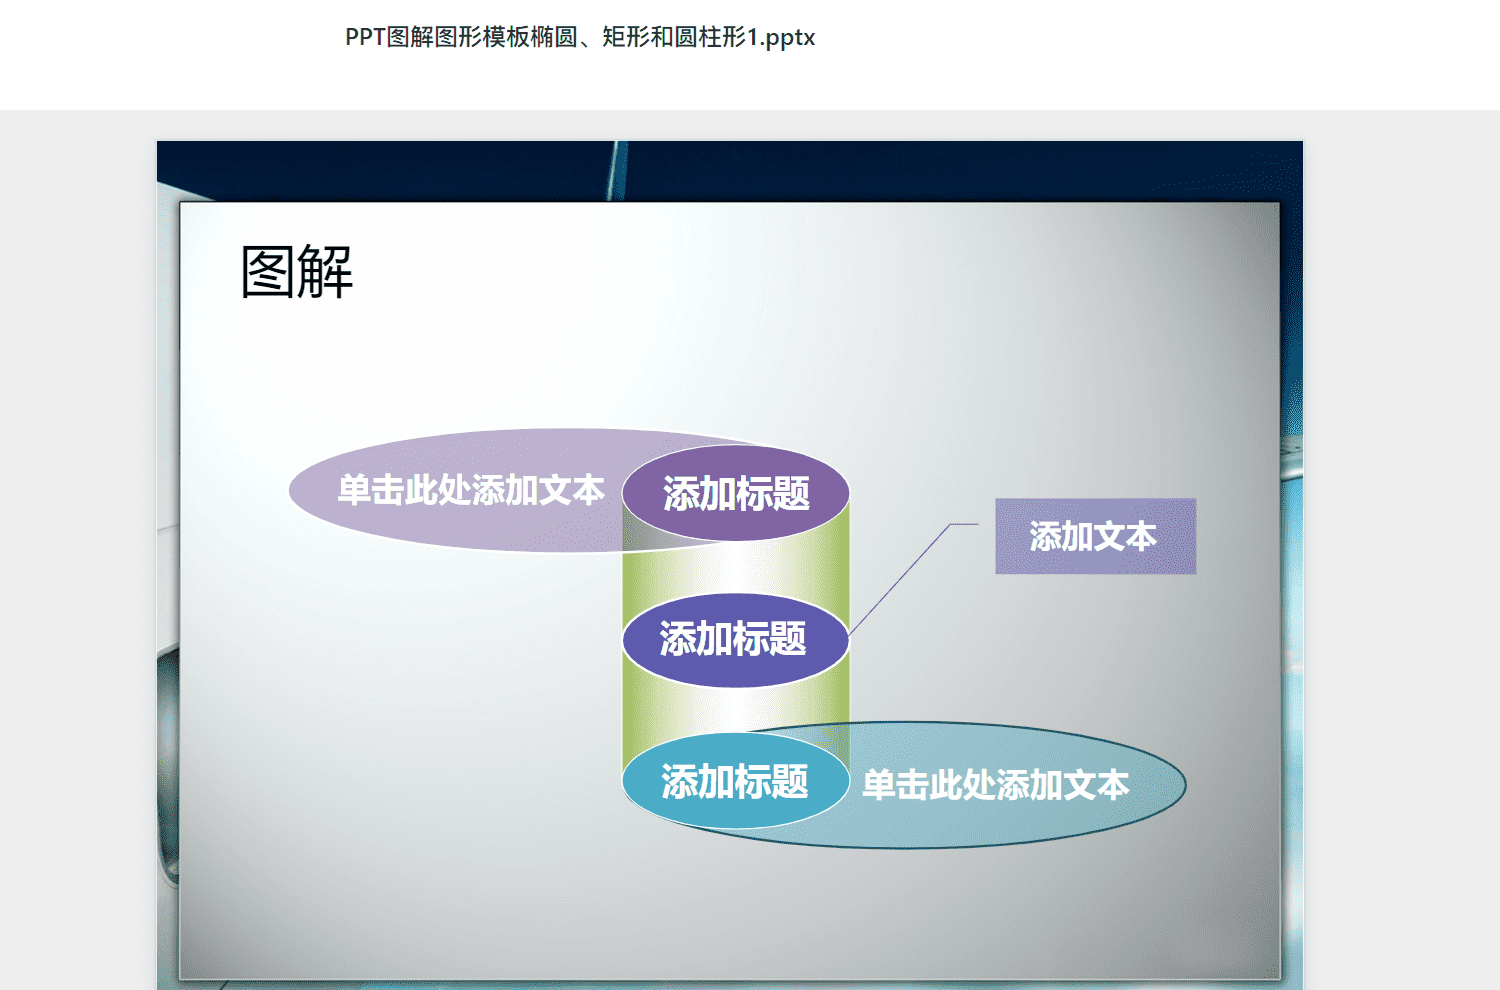Click the file title 'PPT图解图形模板椭圆、矩形和圆柱形1.pptx'
The height and width of the screenshot is (990, 1500).
point(580,37)
